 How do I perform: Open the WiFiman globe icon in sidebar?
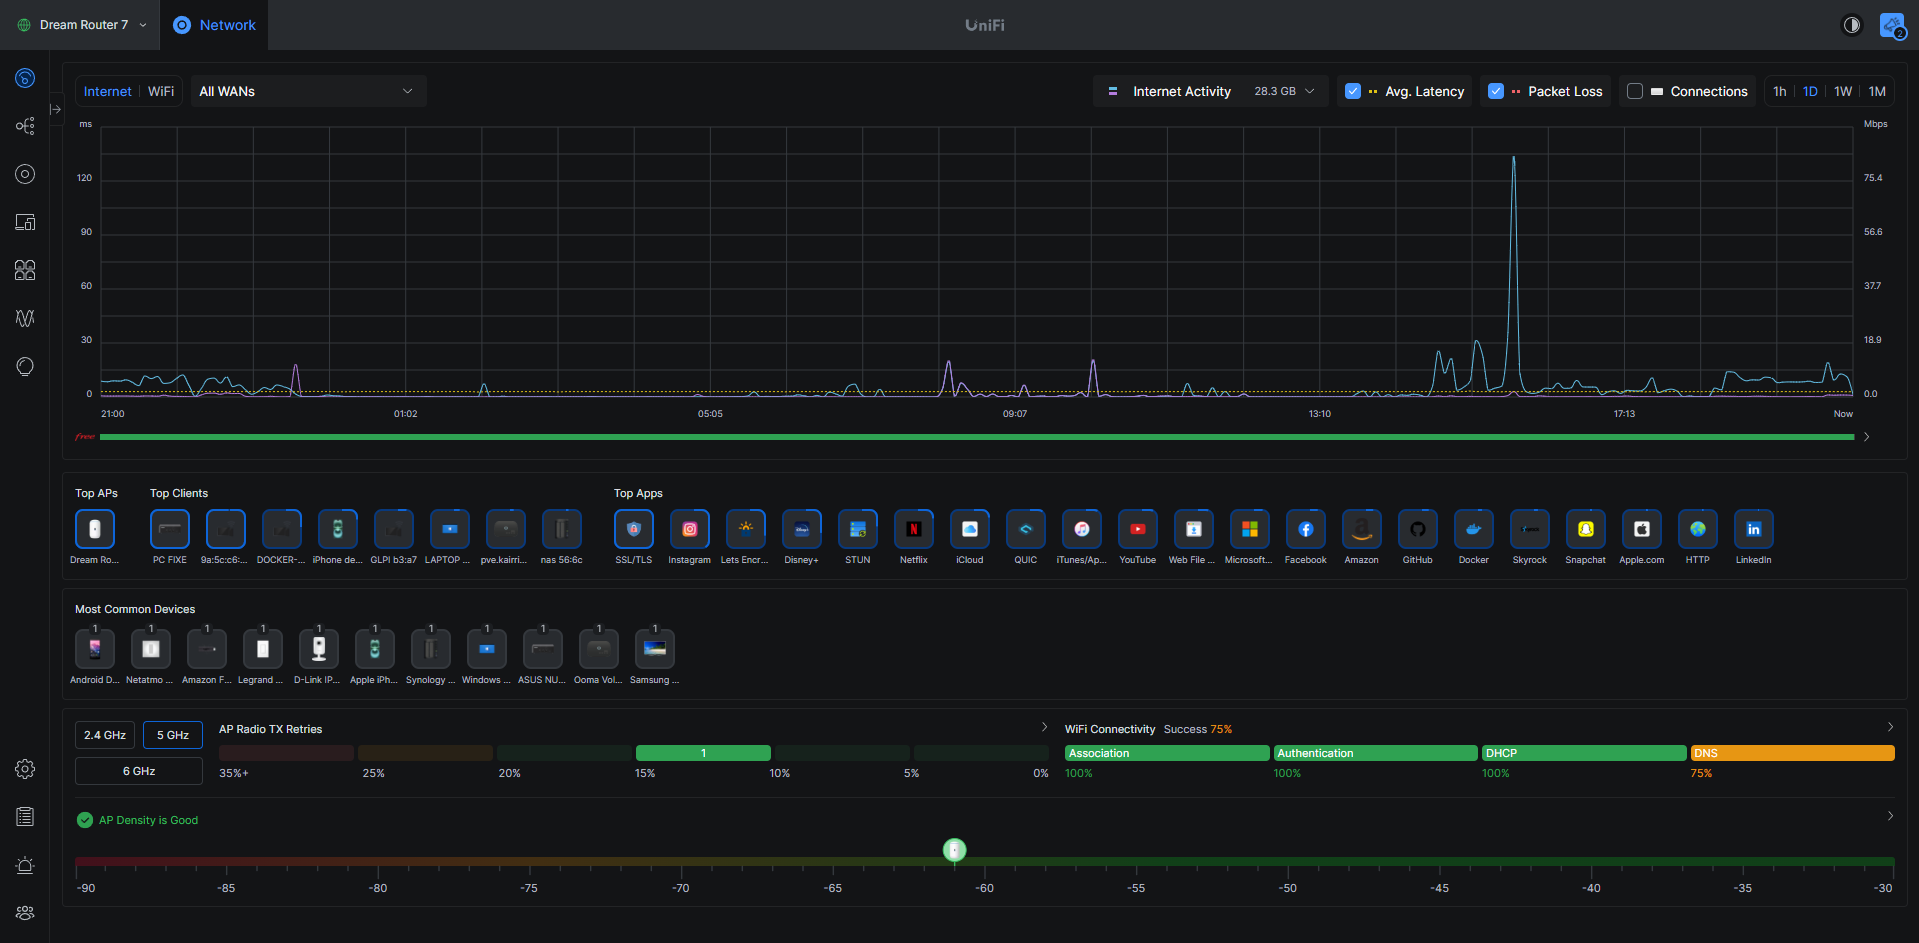(x=25, y=366)
